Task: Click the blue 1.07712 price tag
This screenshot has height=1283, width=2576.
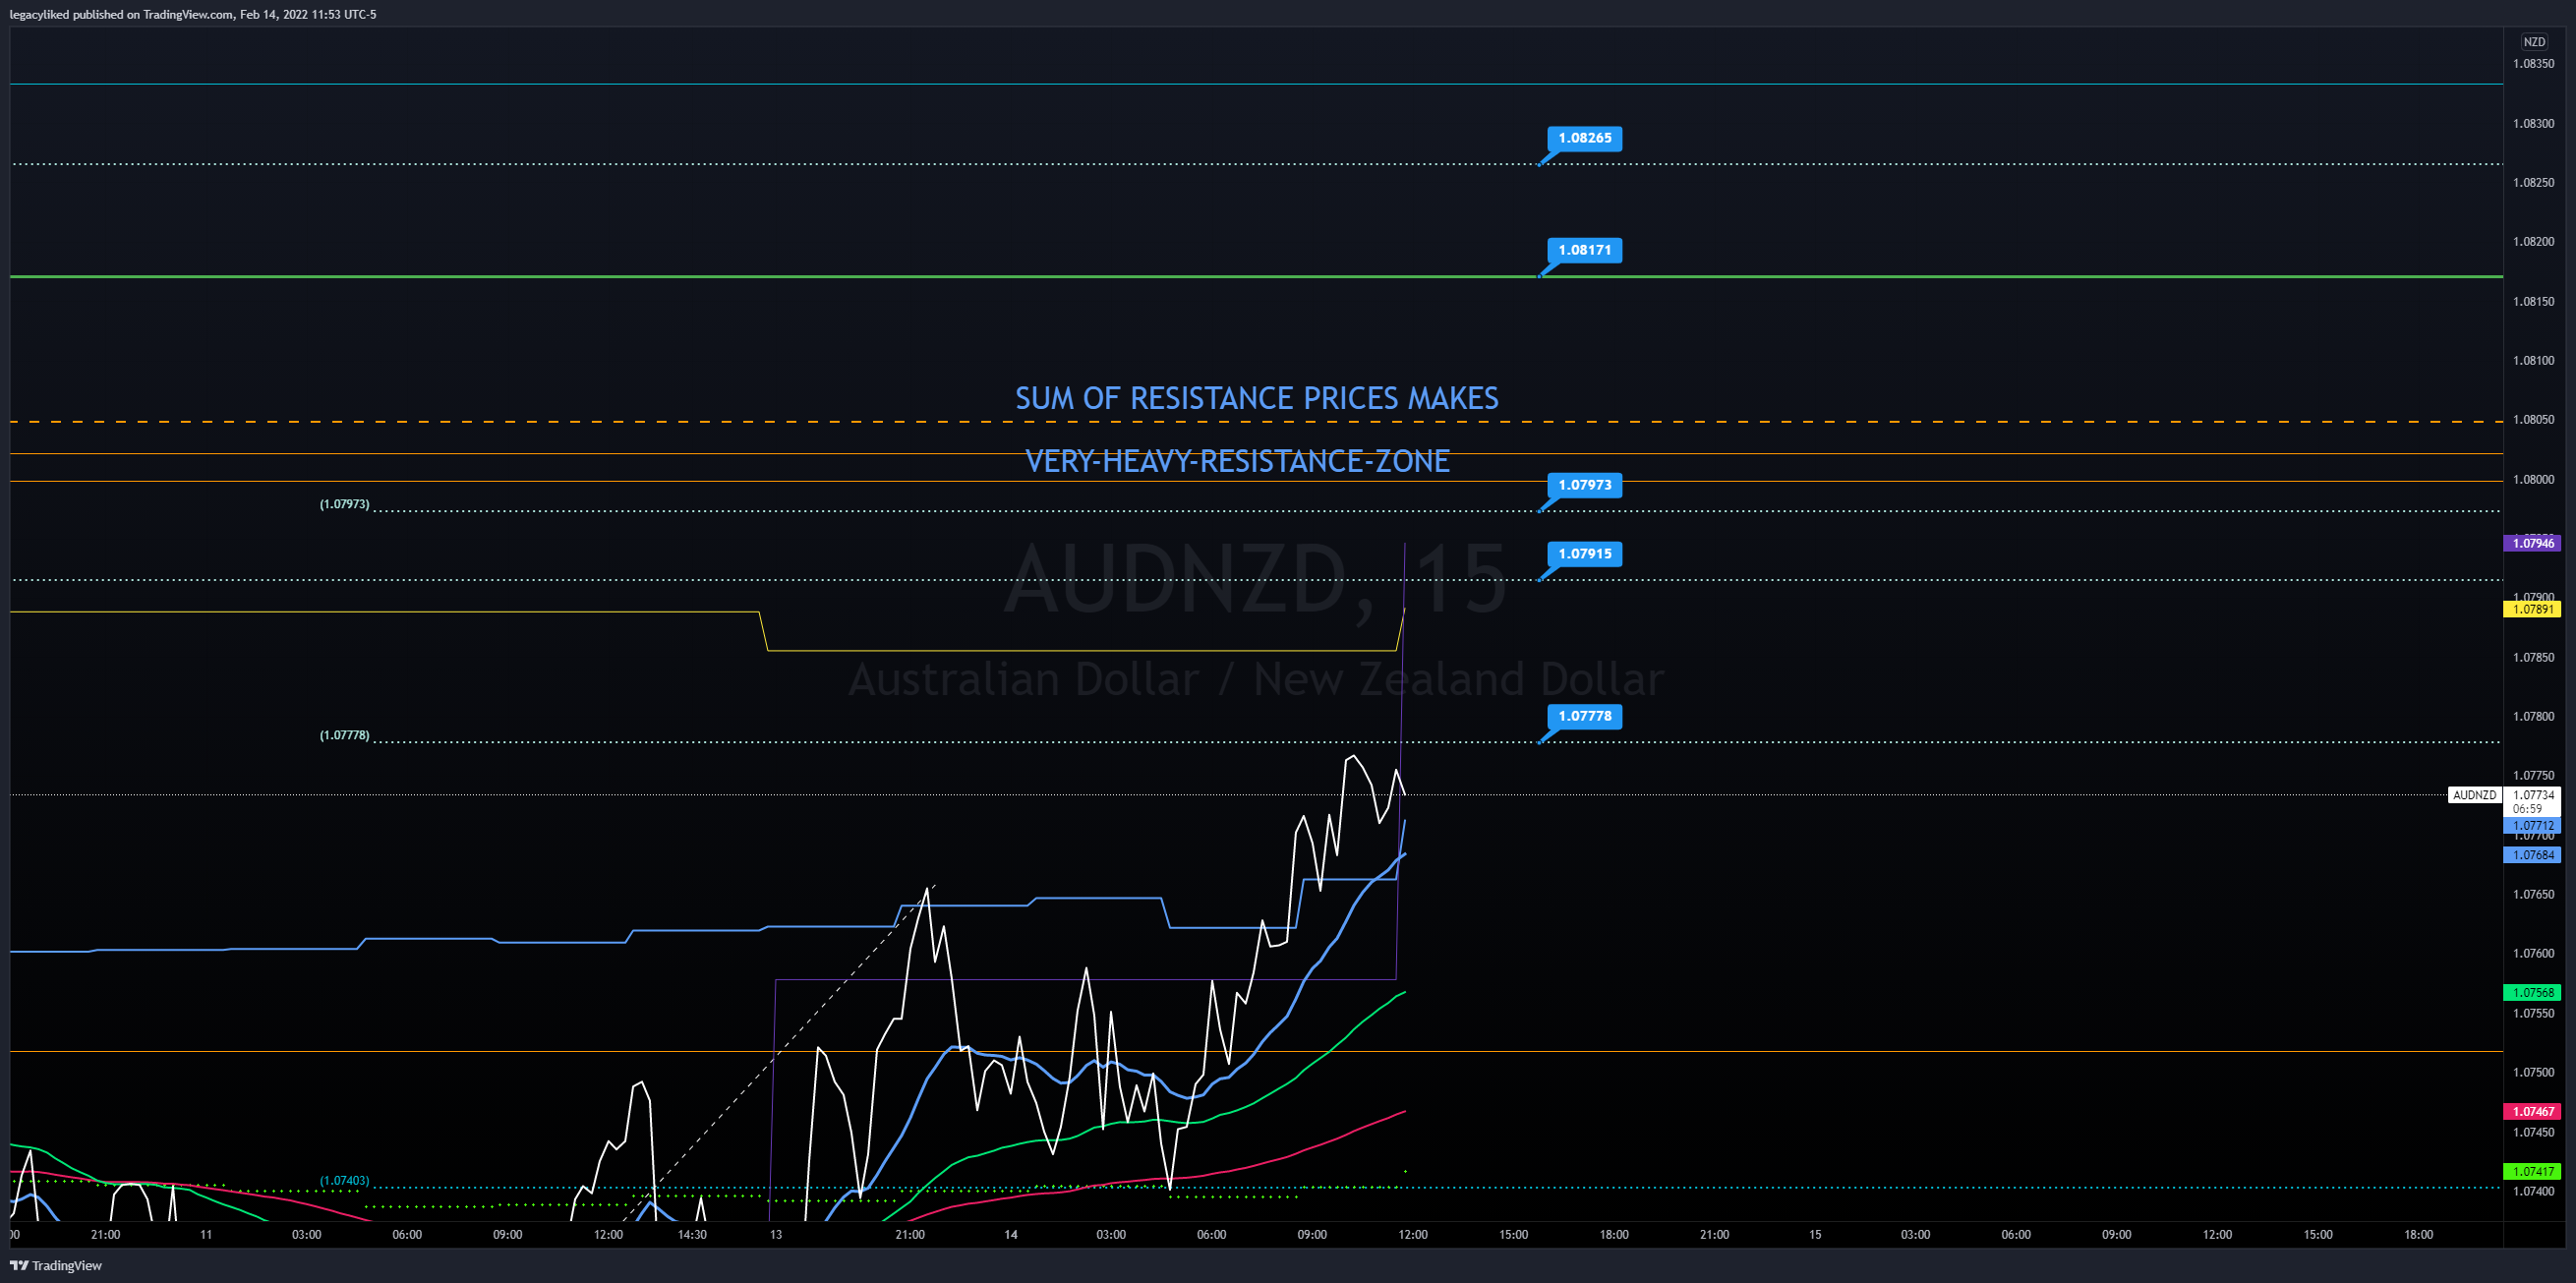Action: [2532, 826]
